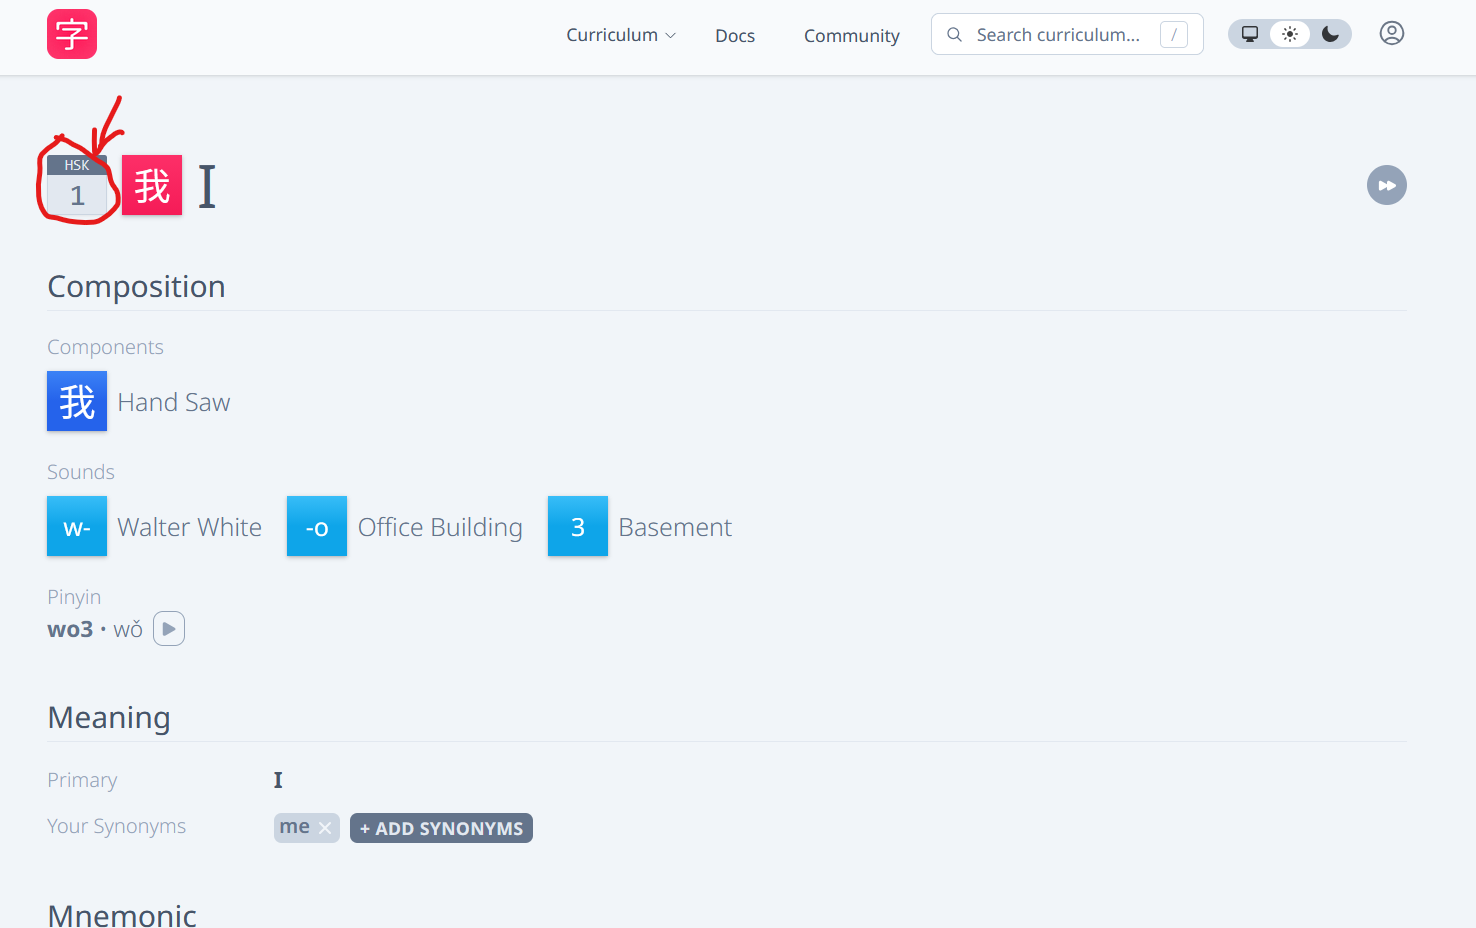Switch to dark mode moon icon

[x=1330, y=34]
